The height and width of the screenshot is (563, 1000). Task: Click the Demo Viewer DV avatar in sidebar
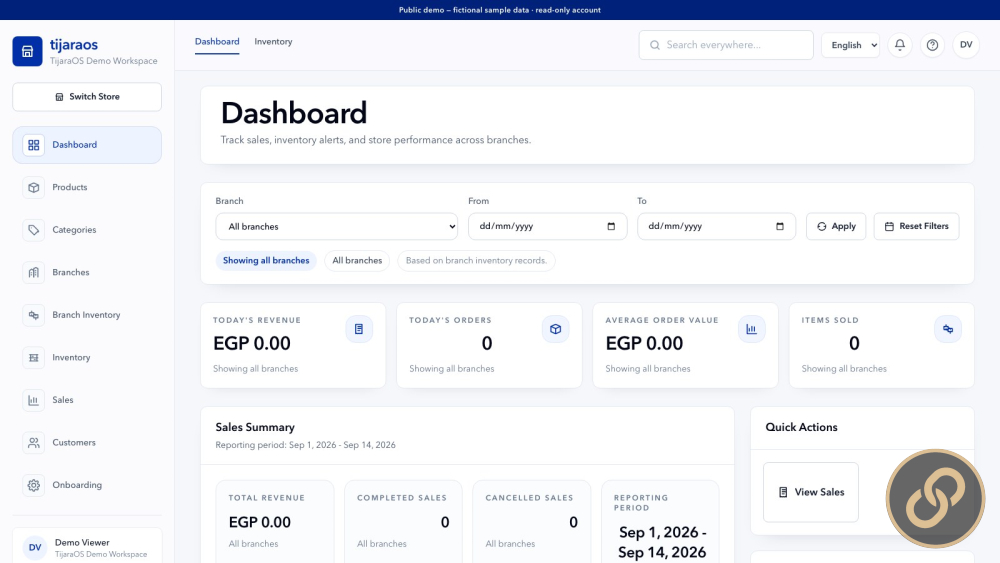coord(35,547)
